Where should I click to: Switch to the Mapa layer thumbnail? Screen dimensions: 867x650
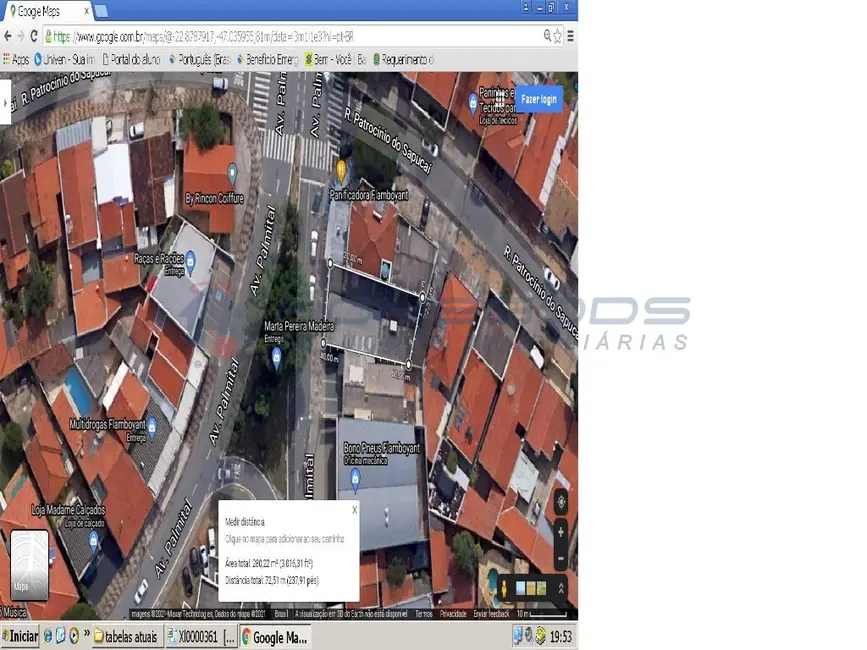29,565
